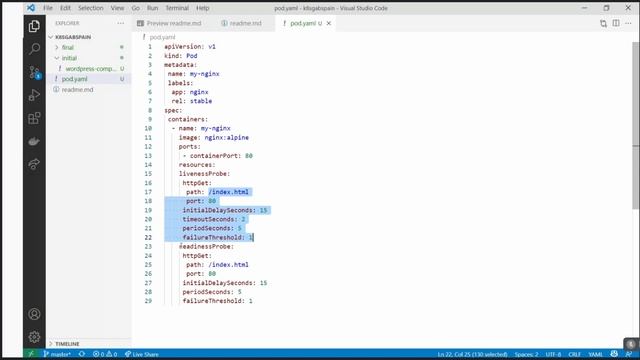Click pod.yaml breadcrumb

coord(162,37)
